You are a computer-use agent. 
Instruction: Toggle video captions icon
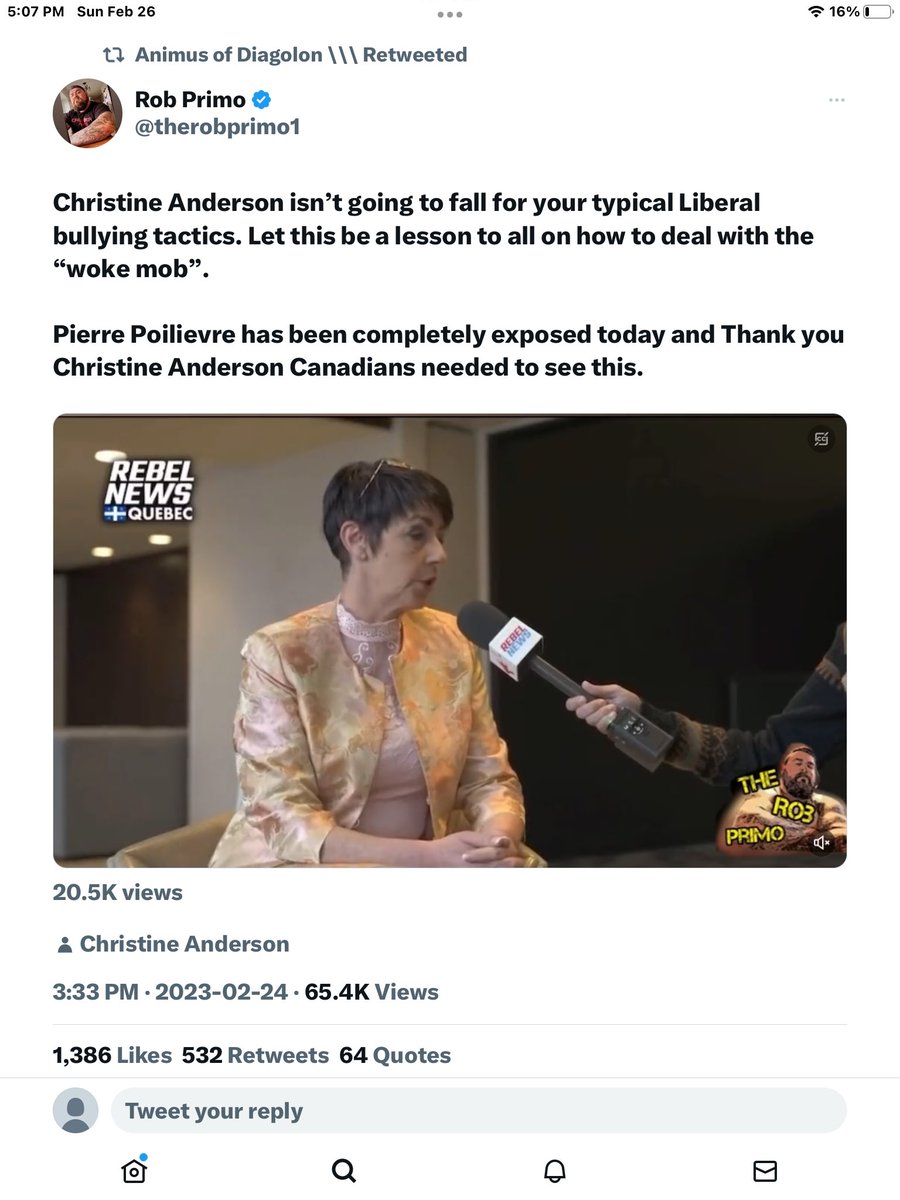pyautogui.click(x=821, y=438)
